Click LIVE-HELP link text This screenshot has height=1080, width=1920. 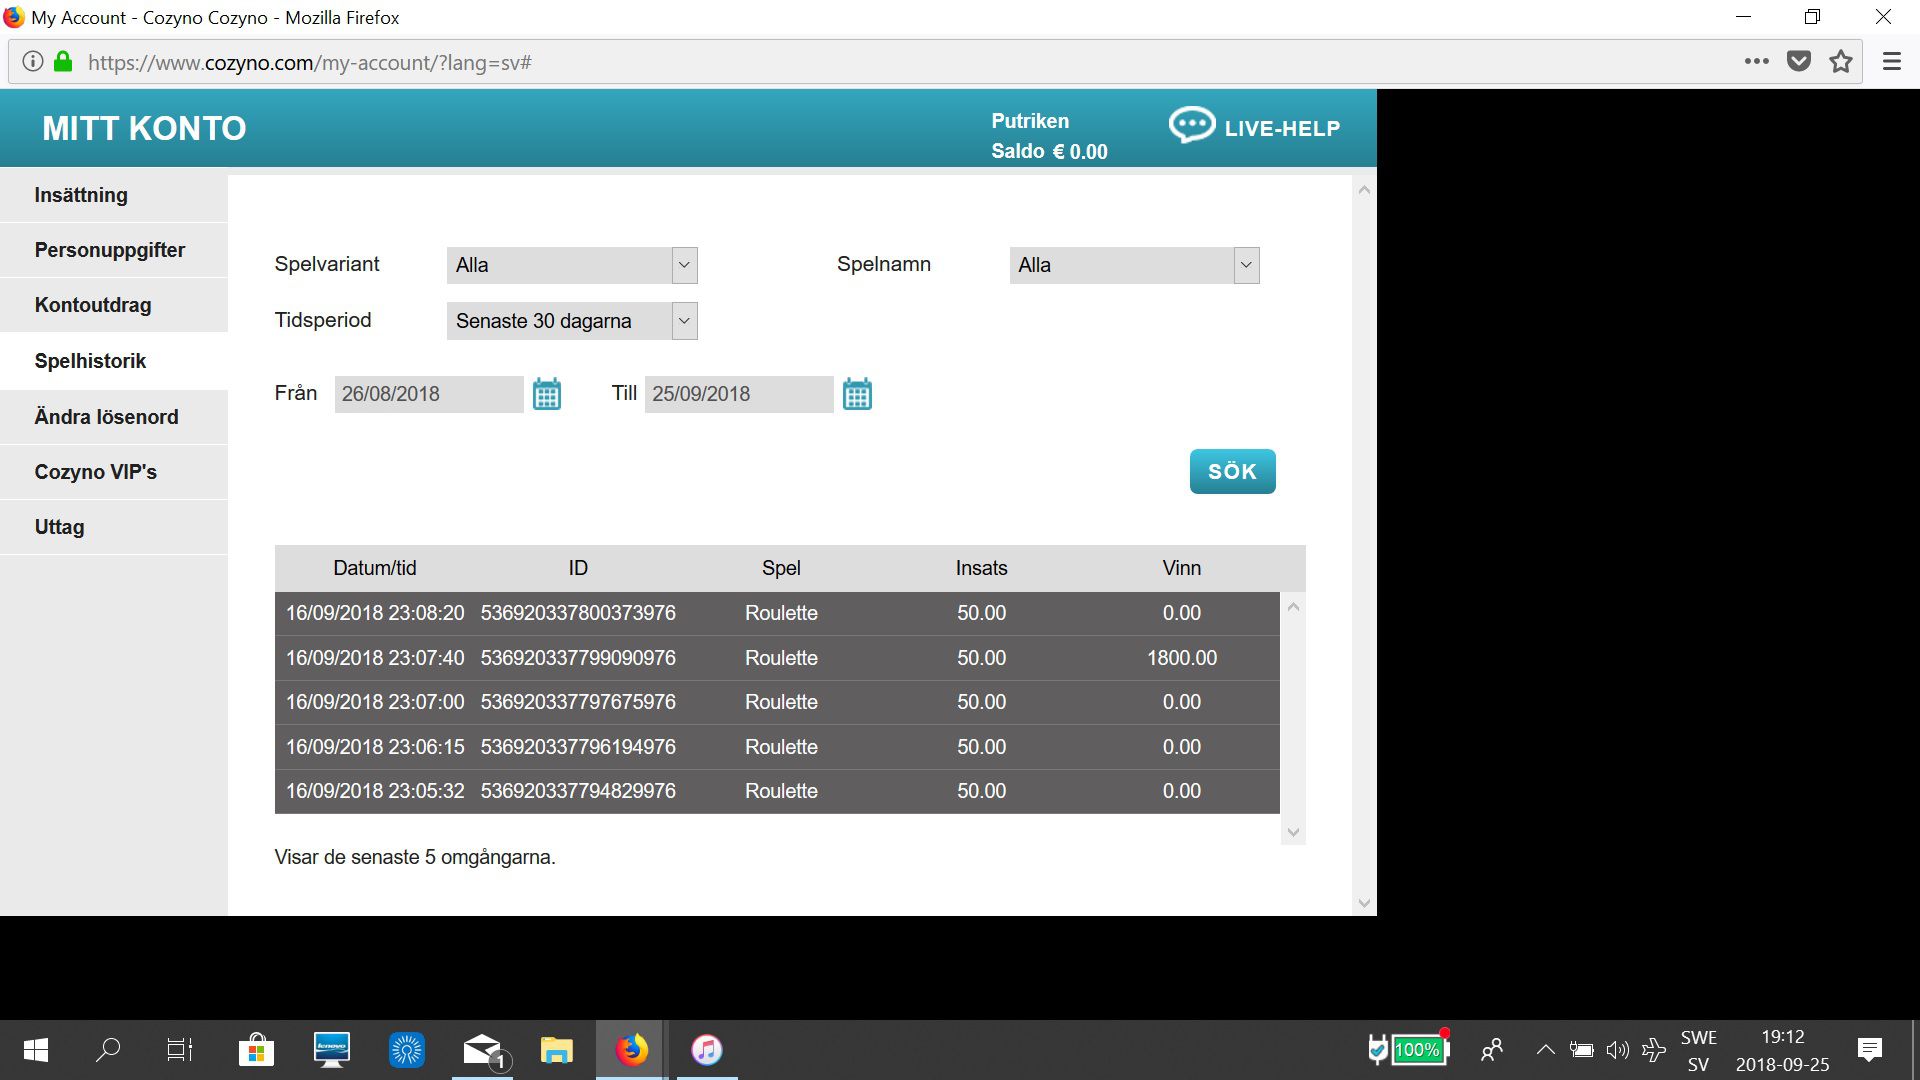click(1282, 128)
